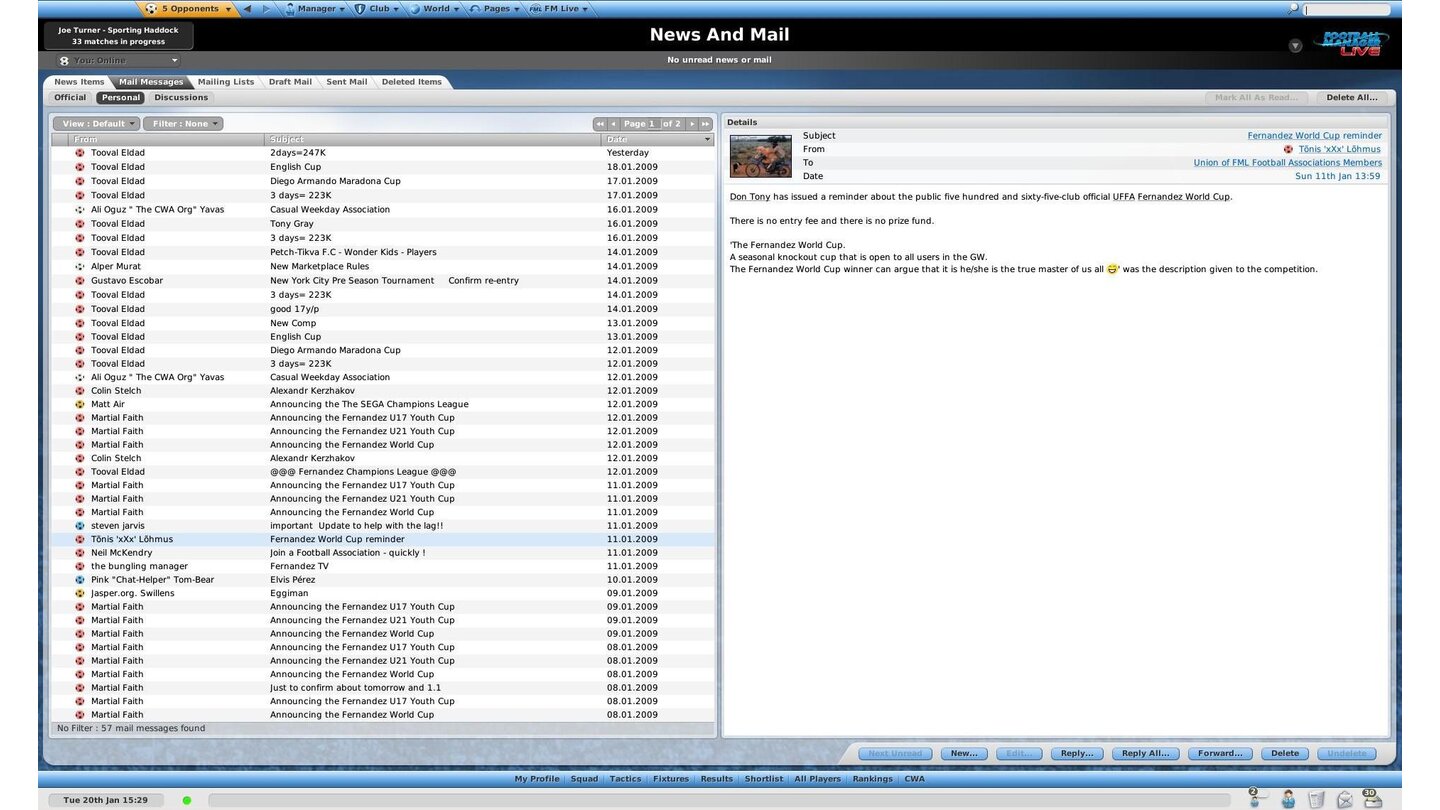
Task: Open the manager figure icon in status bar
Action: tap(1288, 798)
